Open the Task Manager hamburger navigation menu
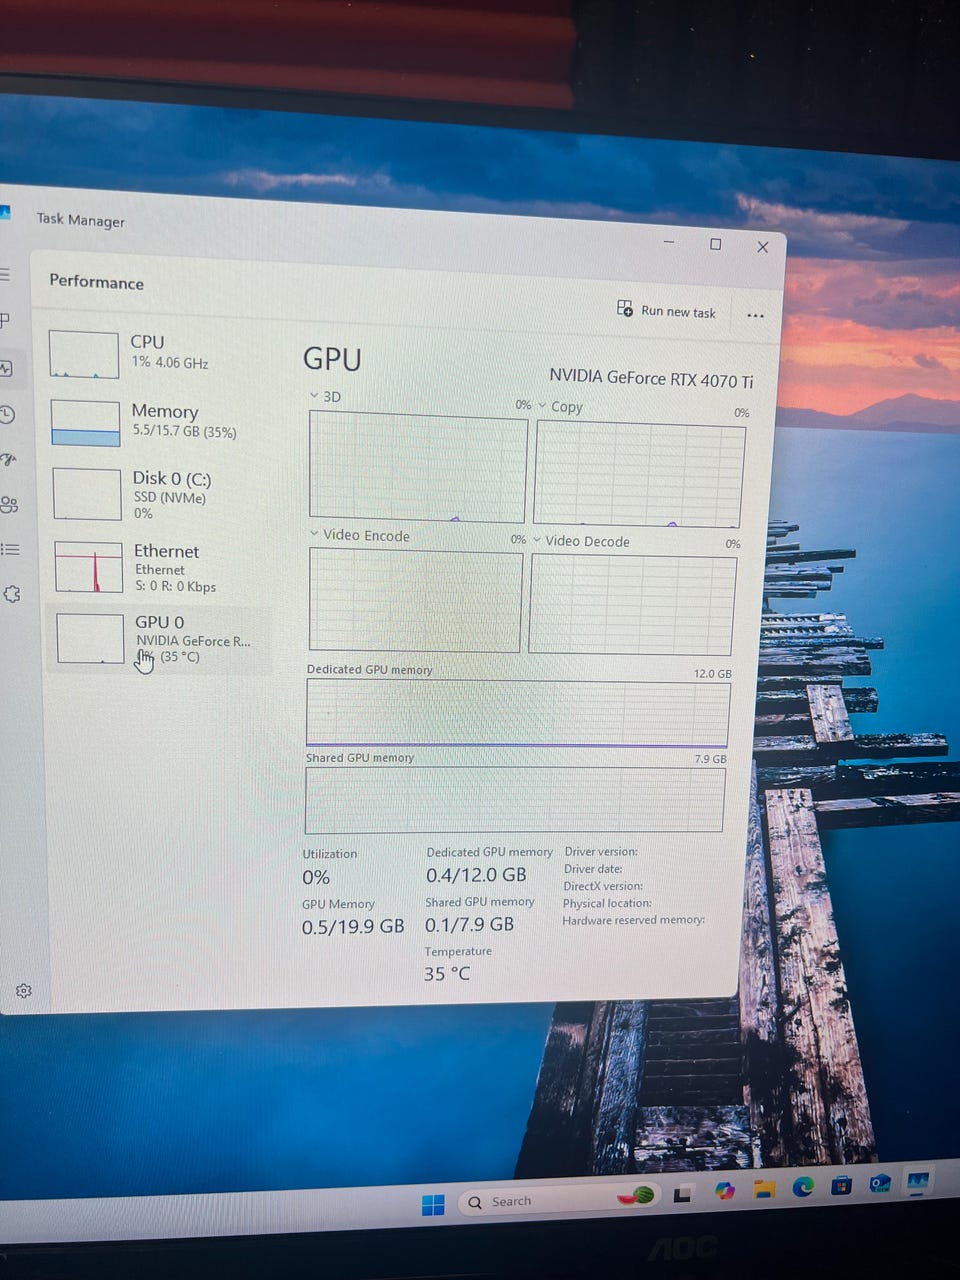 click(4, 274)
